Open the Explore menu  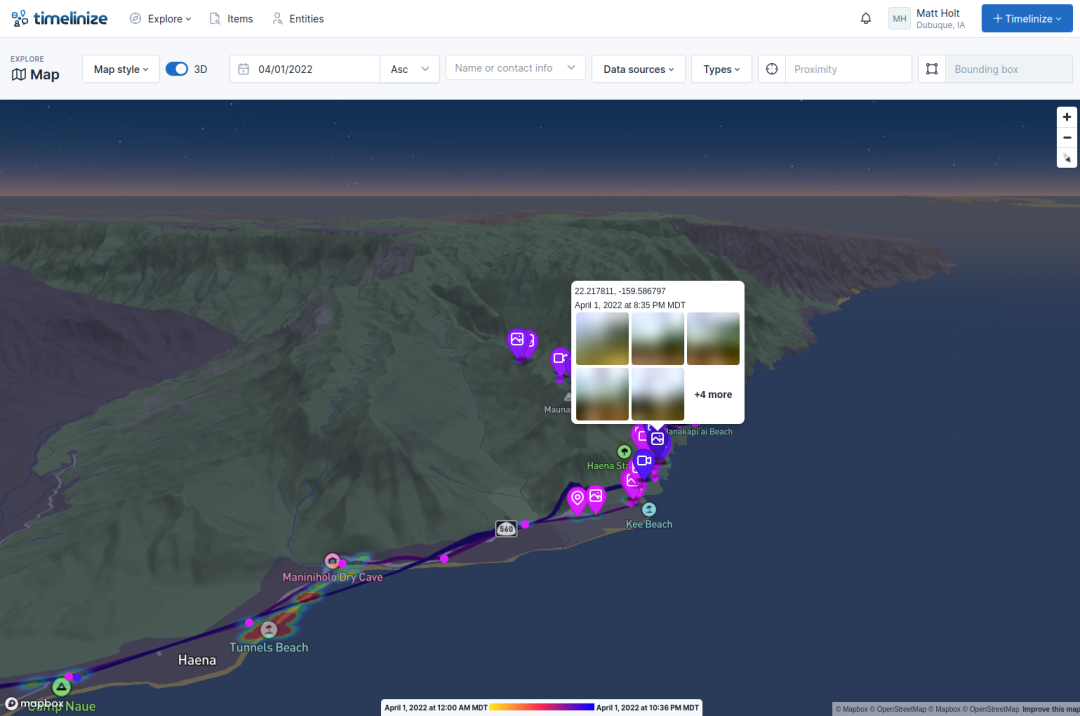pos(161,19)
